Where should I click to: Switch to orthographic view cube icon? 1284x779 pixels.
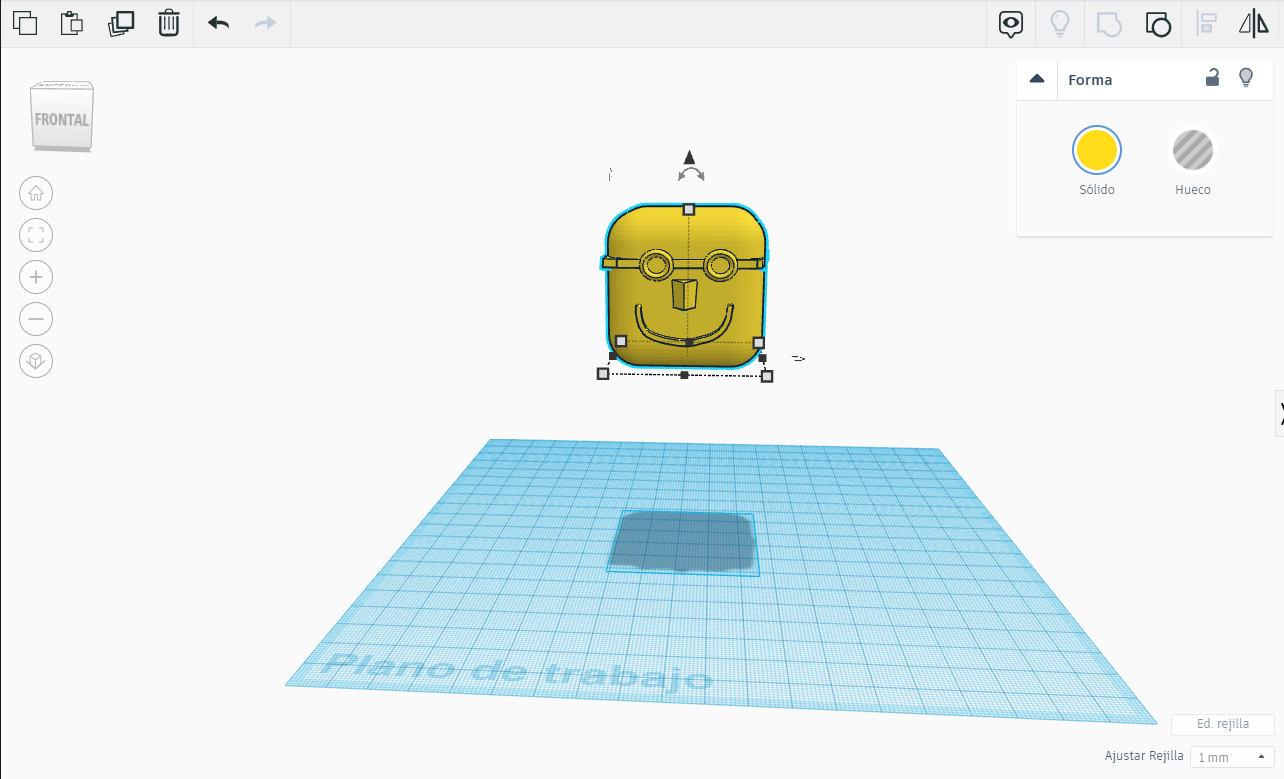coord(36,361)
